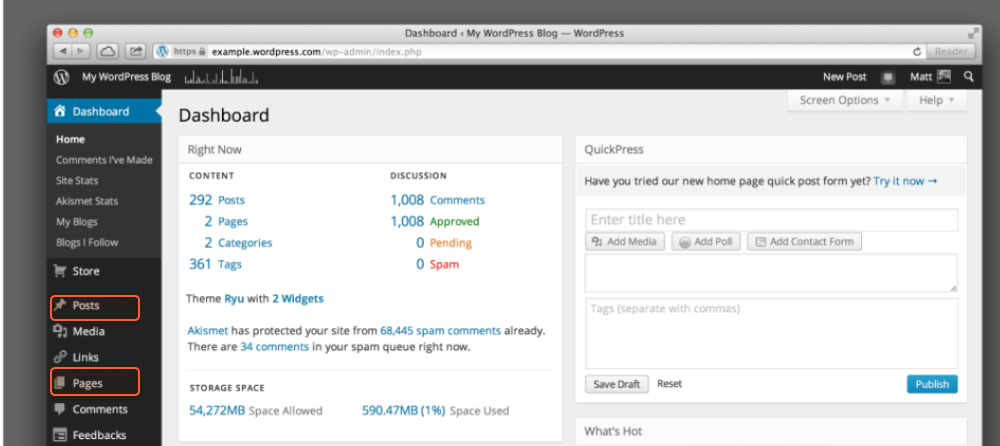Expand the Screen Options dropdown
The image size is (1000, 446).
[x=845, y=100]
